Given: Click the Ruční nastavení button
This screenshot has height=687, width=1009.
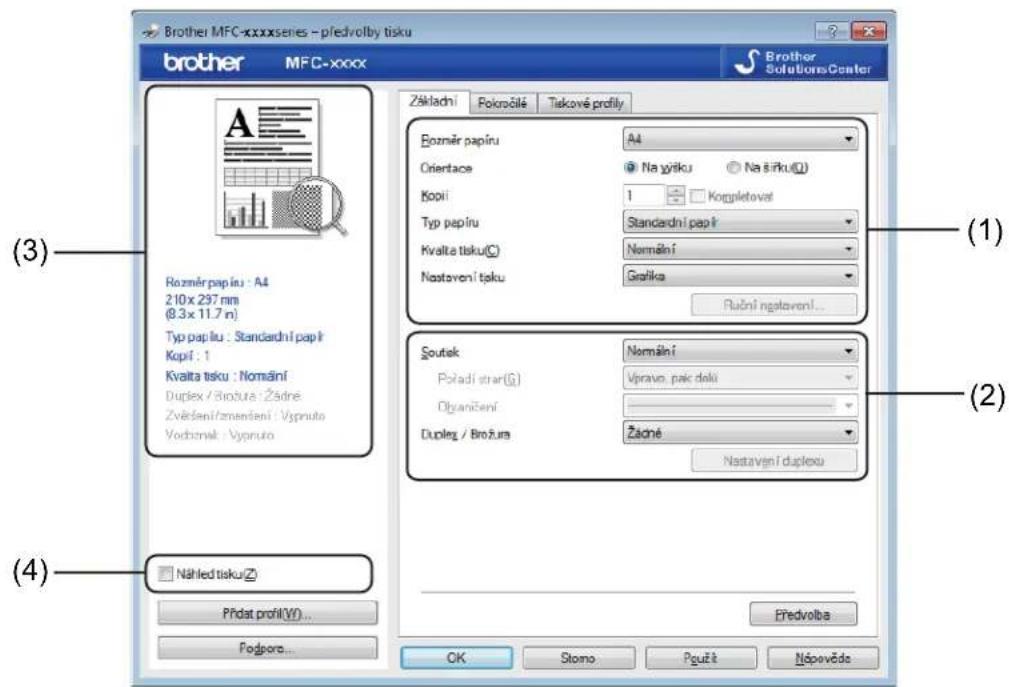Looking at the screenshot, I should pos(774,305).
